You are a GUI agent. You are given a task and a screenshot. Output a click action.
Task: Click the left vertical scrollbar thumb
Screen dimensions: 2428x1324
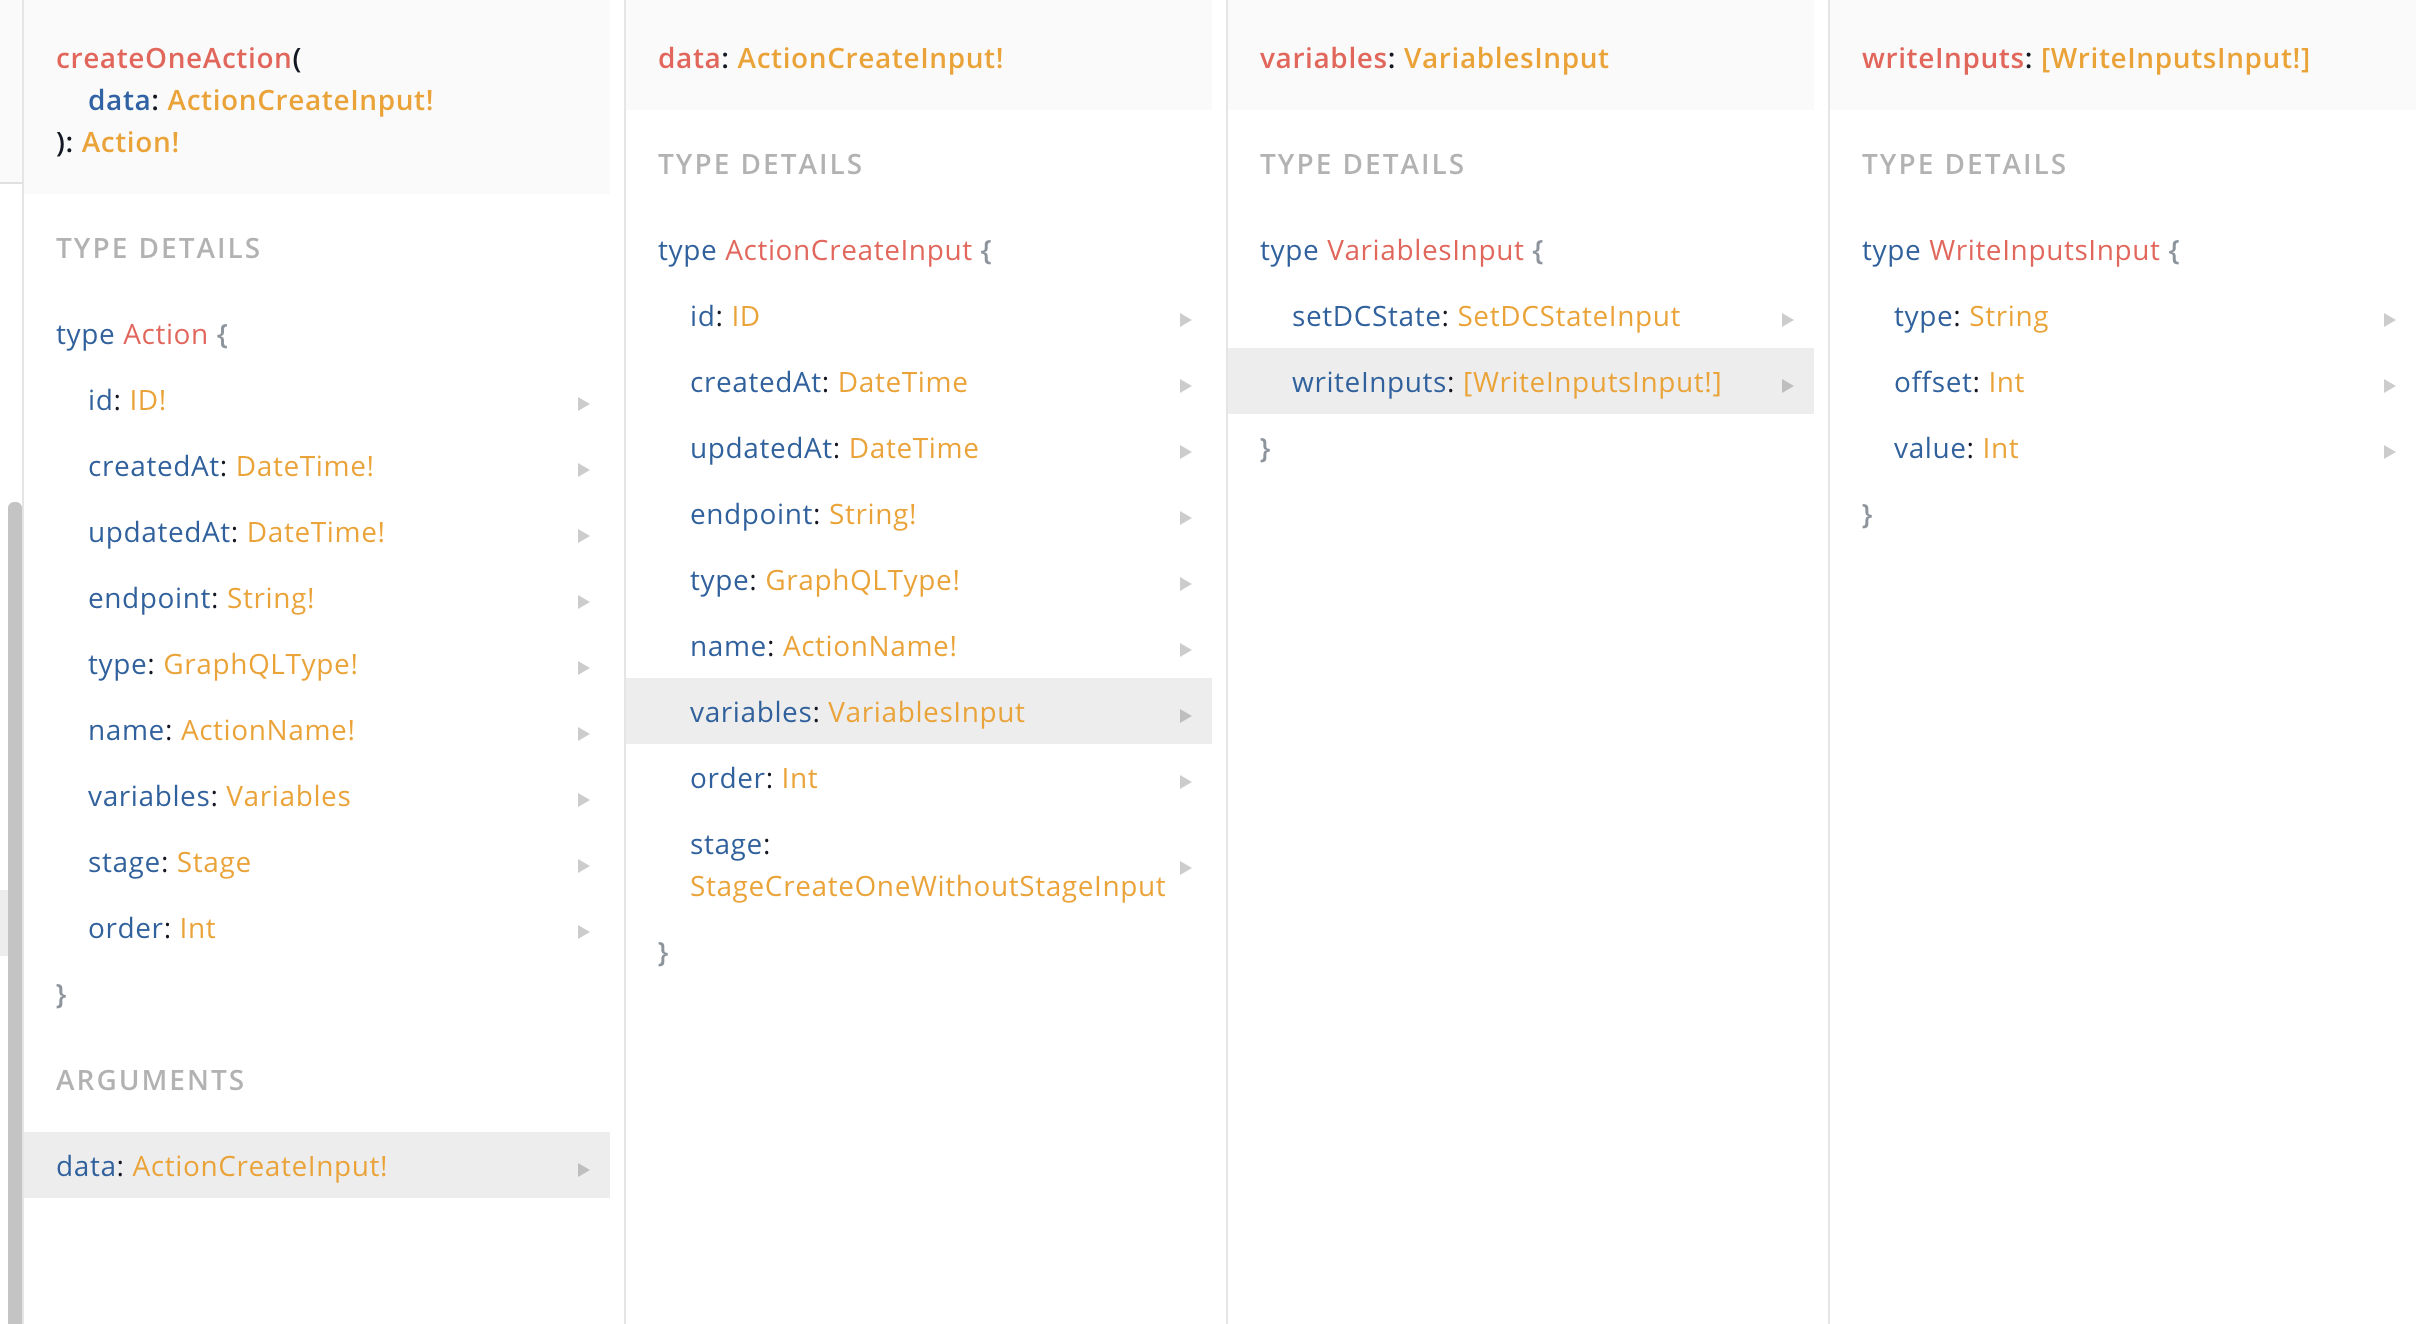point(14,912)
